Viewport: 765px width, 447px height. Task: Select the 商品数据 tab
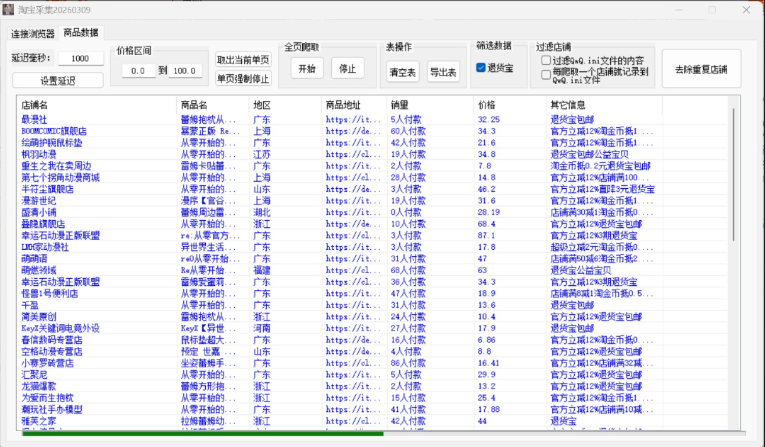click(x=81, y=33)
